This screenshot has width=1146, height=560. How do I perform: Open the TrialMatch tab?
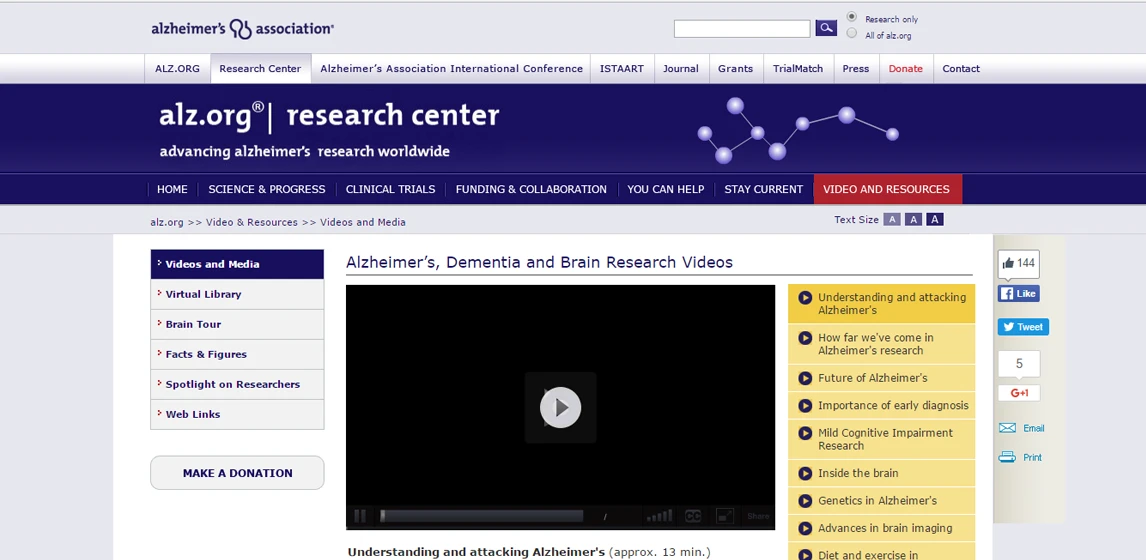[798, 69]
